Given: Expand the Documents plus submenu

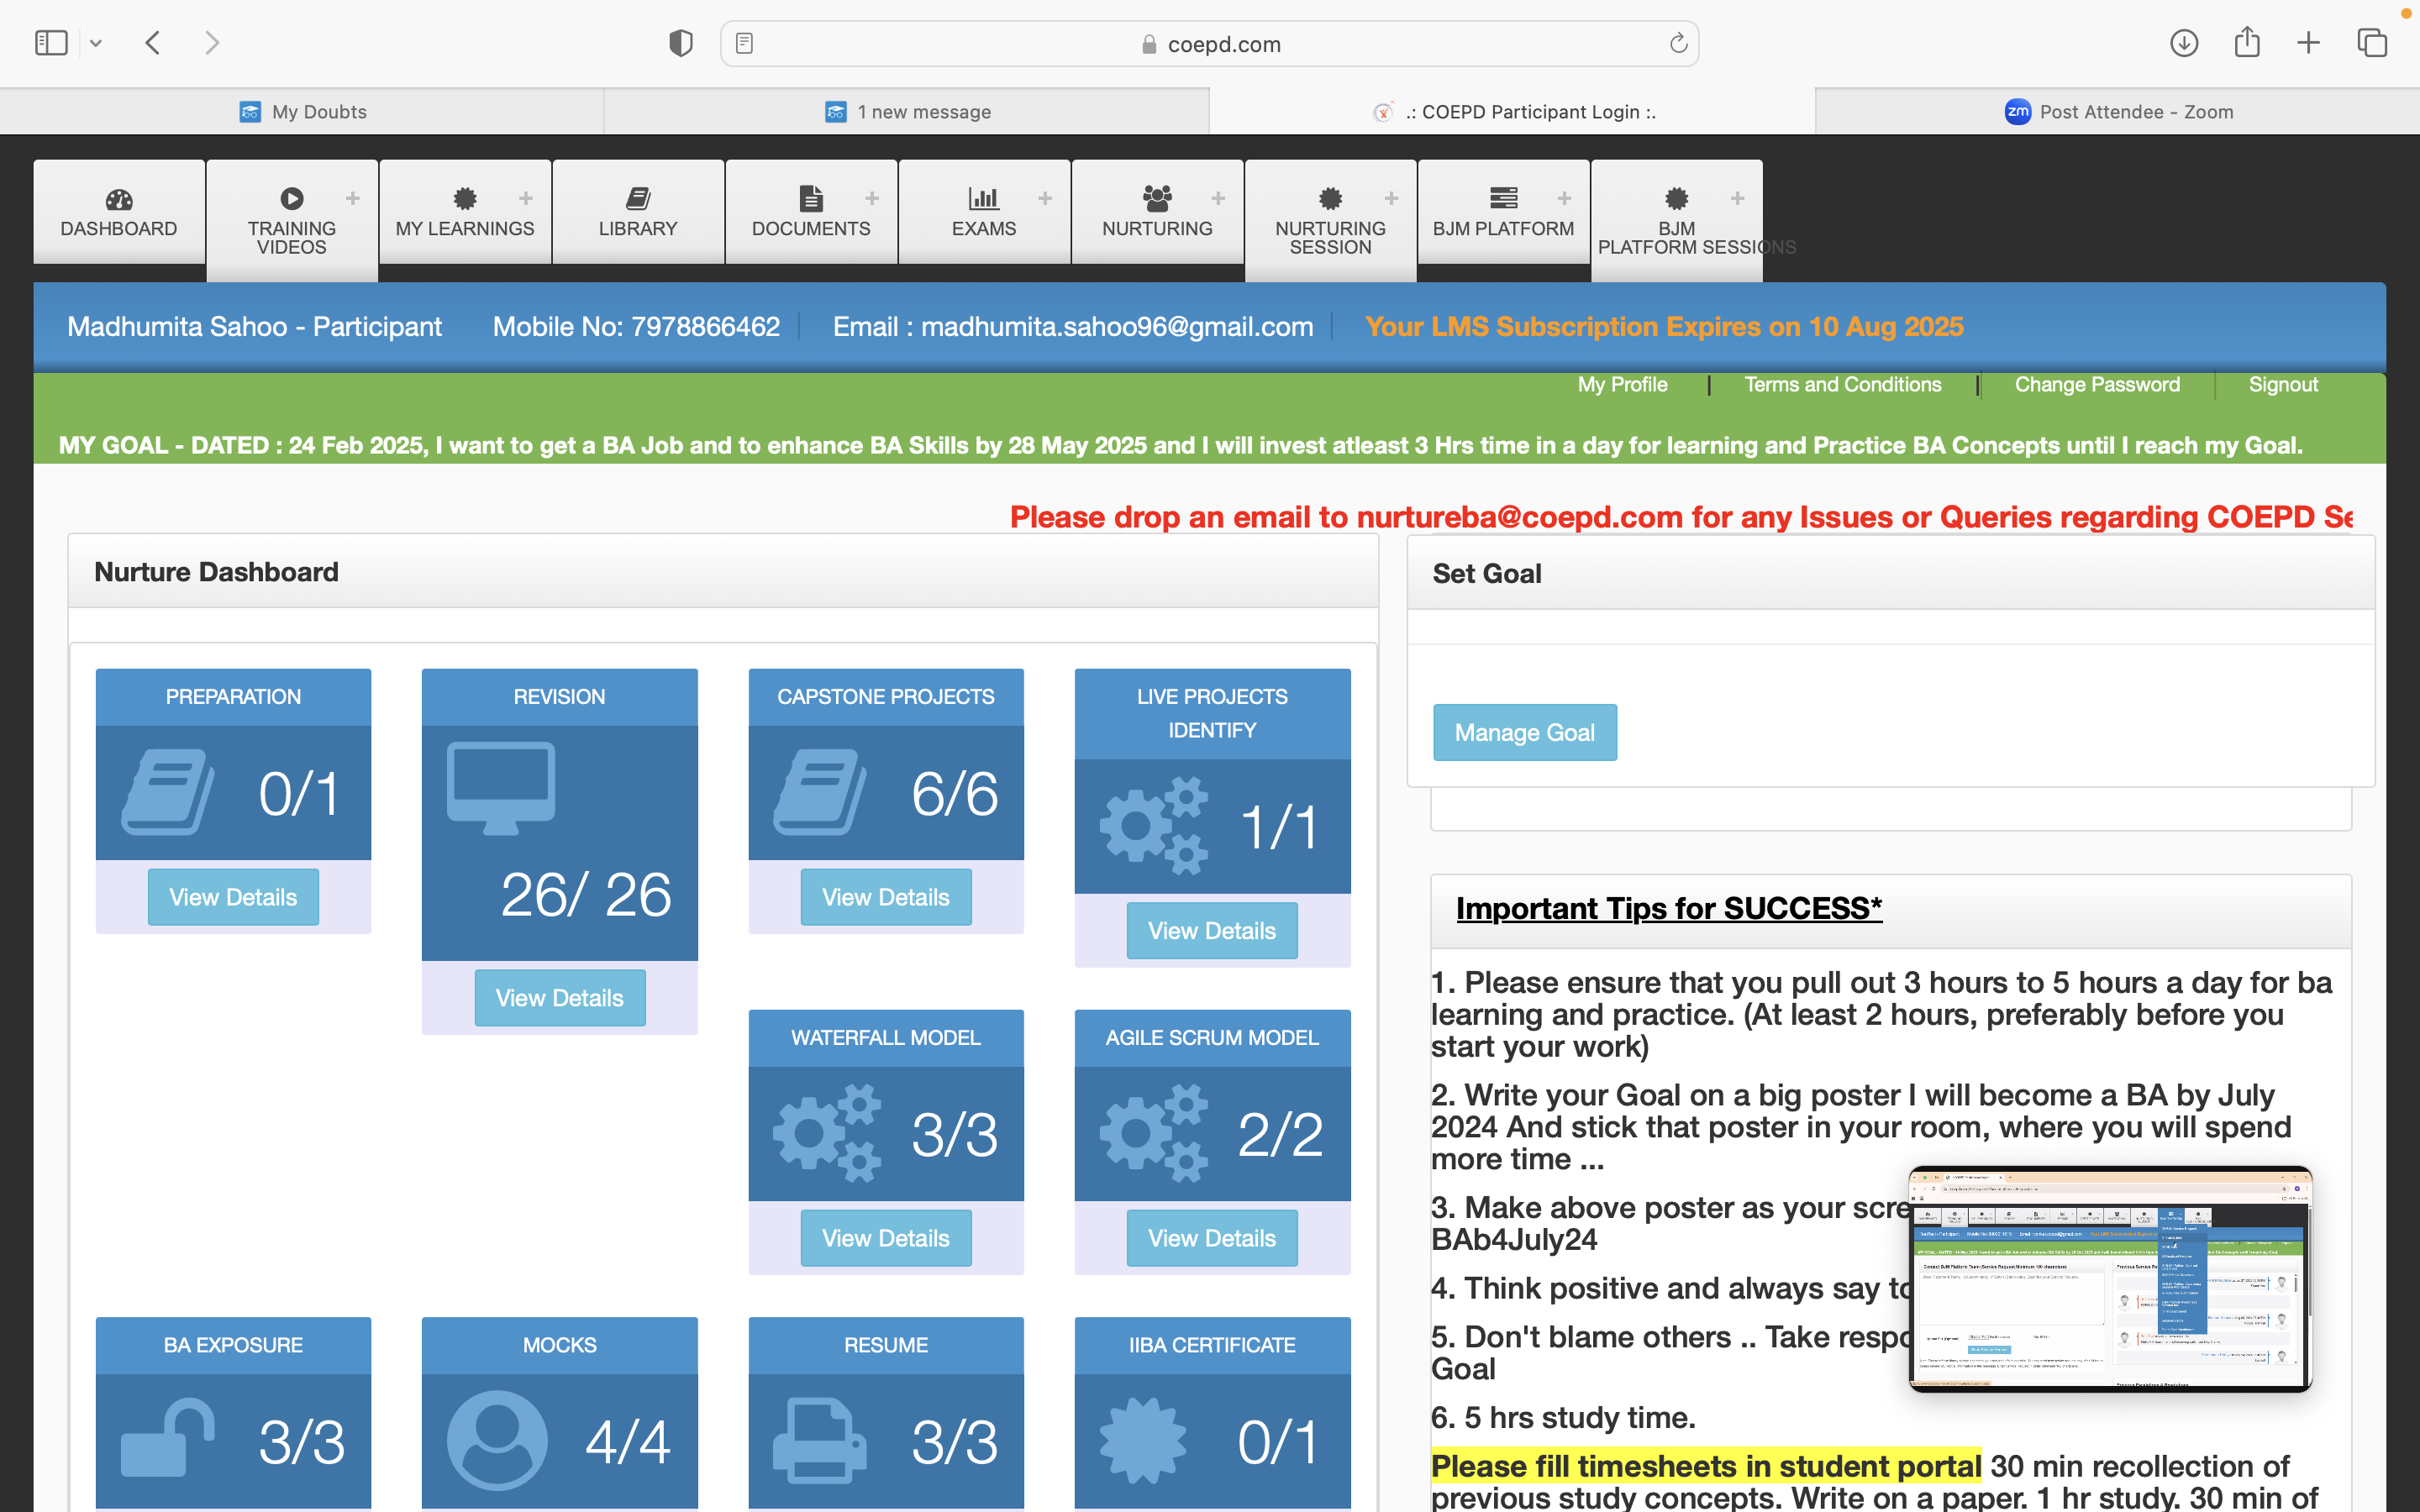Looking at the screenshot, I should click(872, 198).
